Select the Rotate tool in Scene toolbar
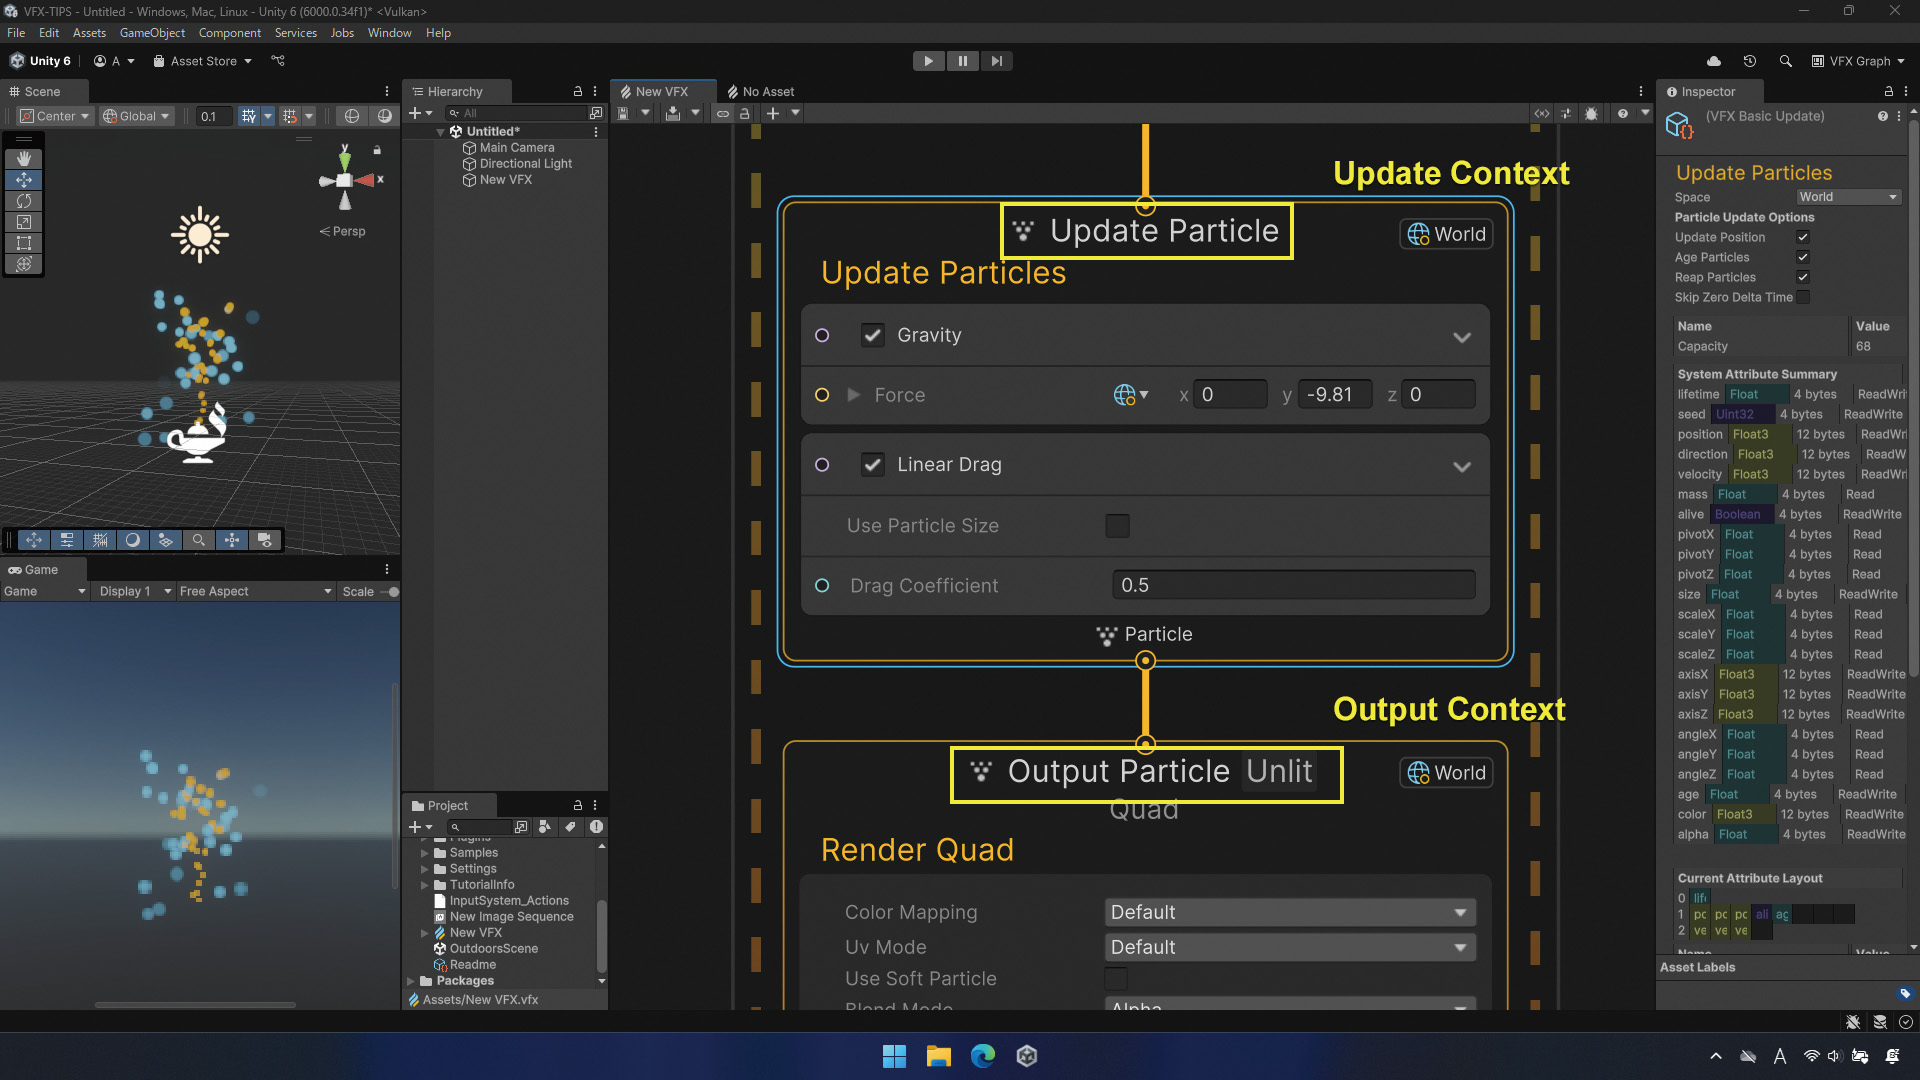 [24, 201]
